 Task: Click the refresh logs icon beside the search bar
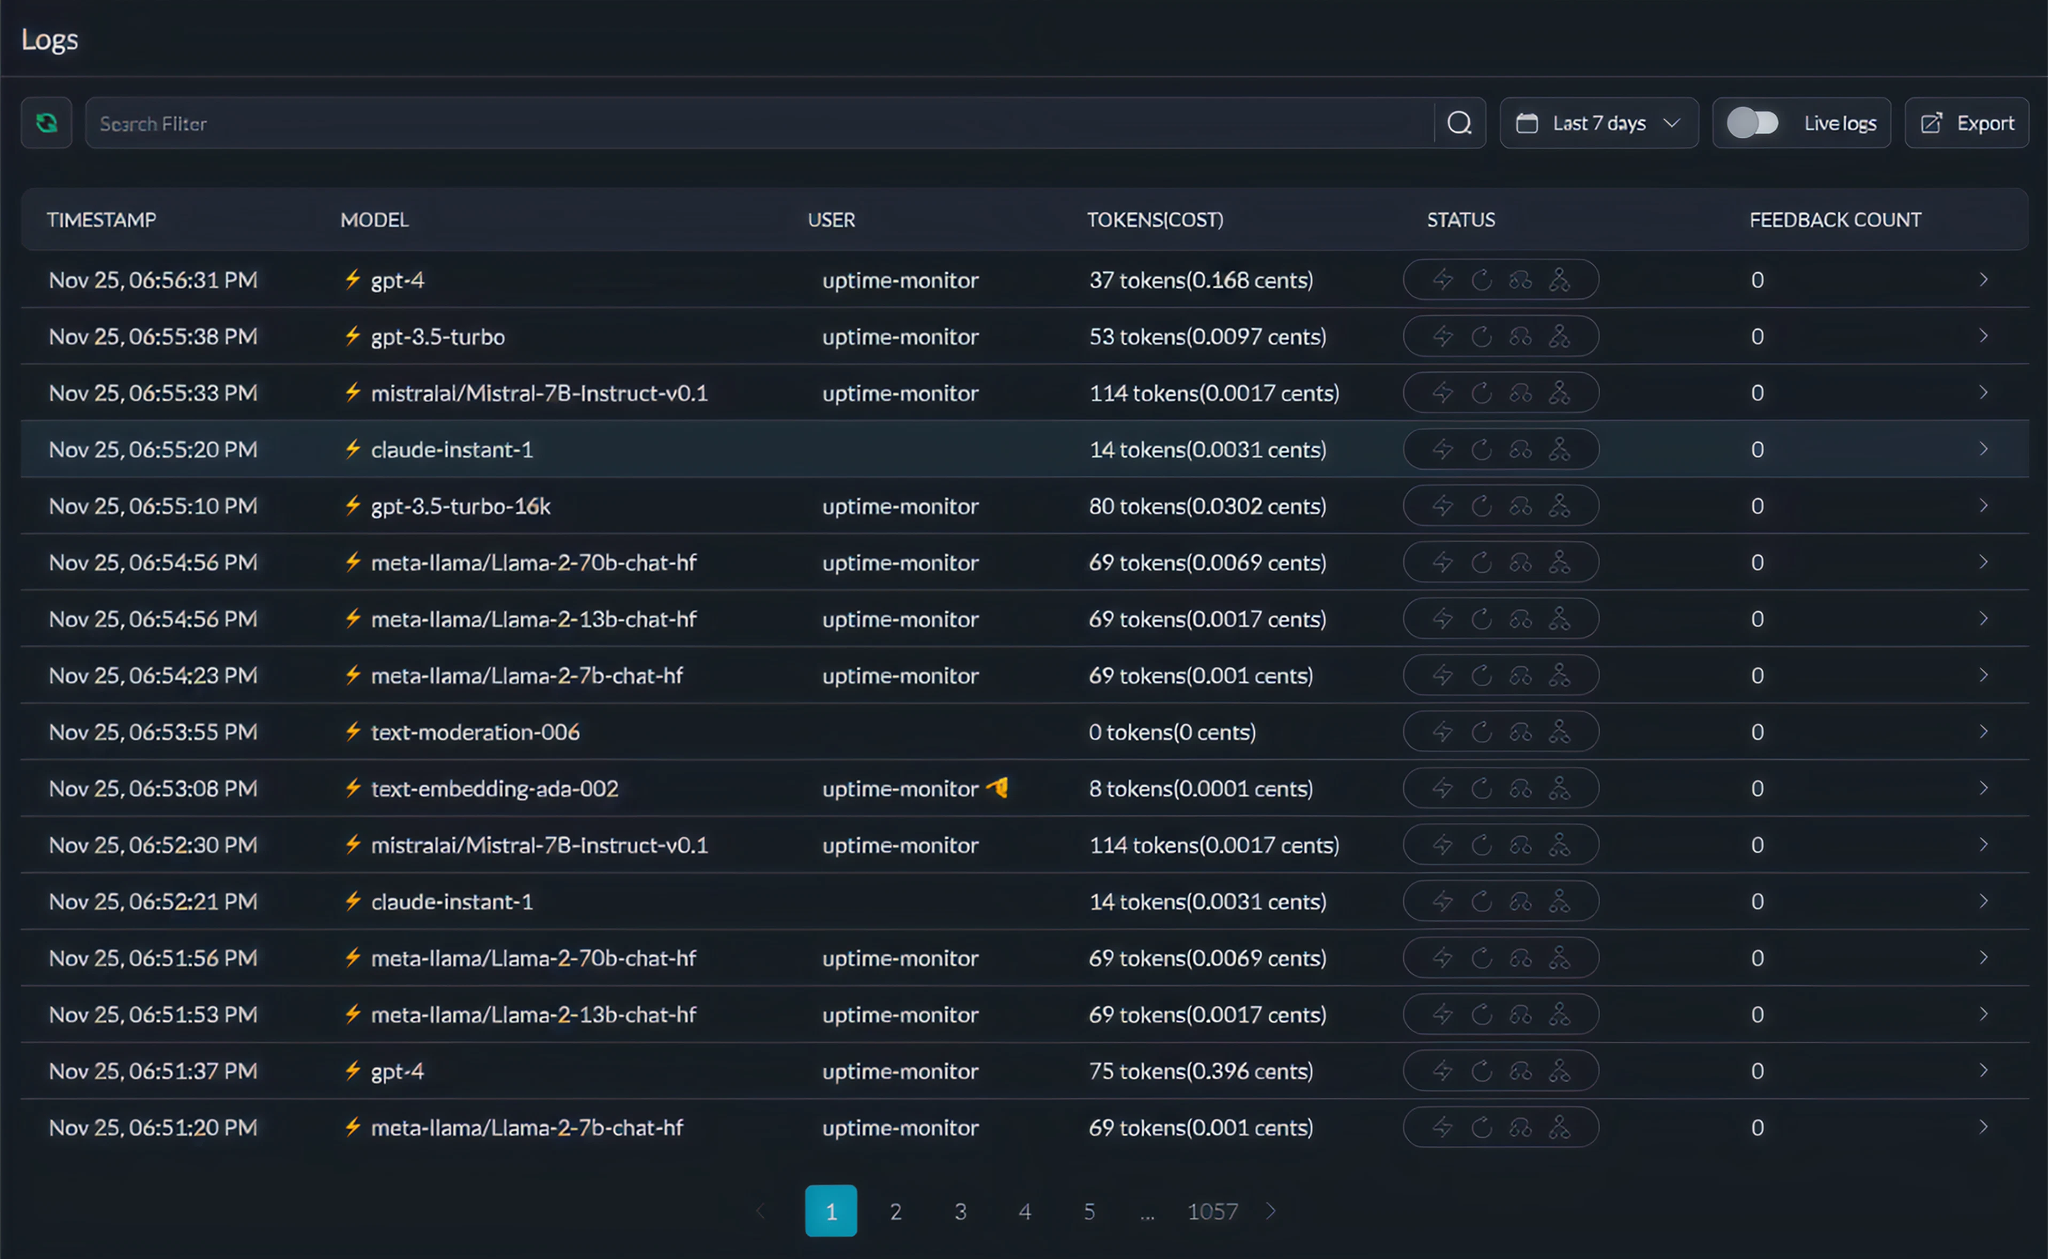coord(46,122)
